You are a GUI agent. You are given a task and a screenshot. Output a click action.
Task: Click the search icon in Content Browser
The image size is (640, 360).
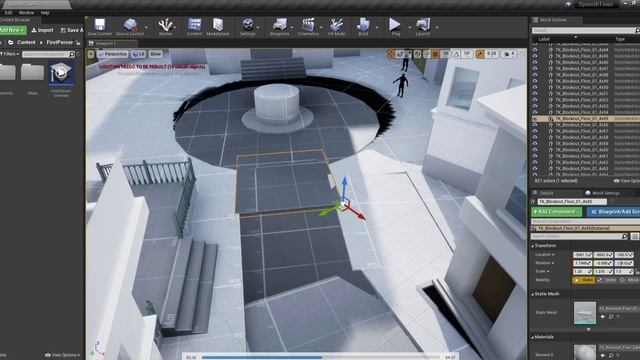point(72,54)
